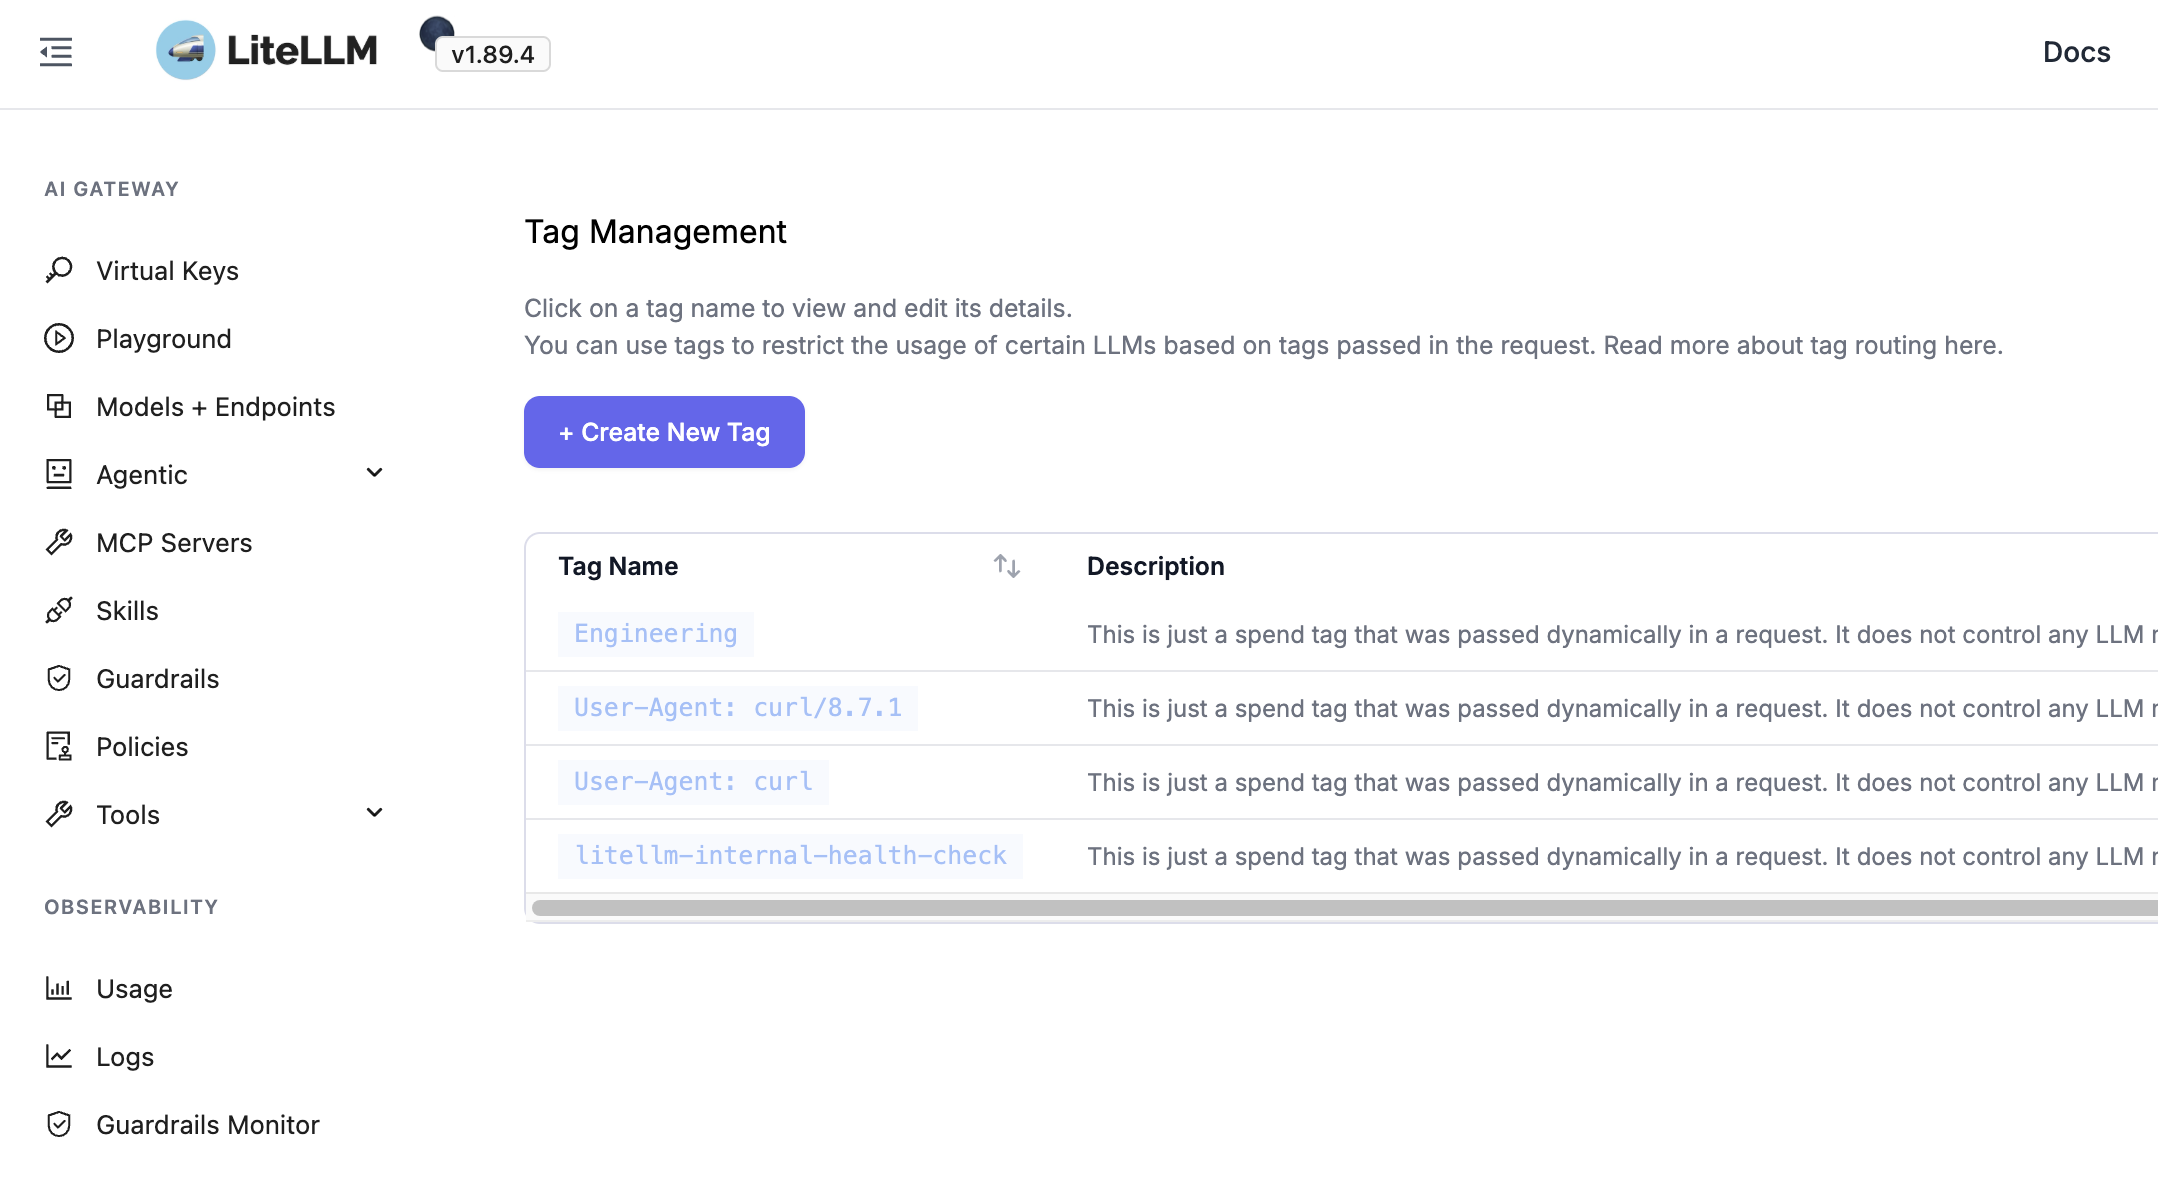Image resolution: width=2158 pixels, height=1180 pixels.
Task: Click the Virtual Keys key icon
Action: pyautogui.click(x=59, y=270)
